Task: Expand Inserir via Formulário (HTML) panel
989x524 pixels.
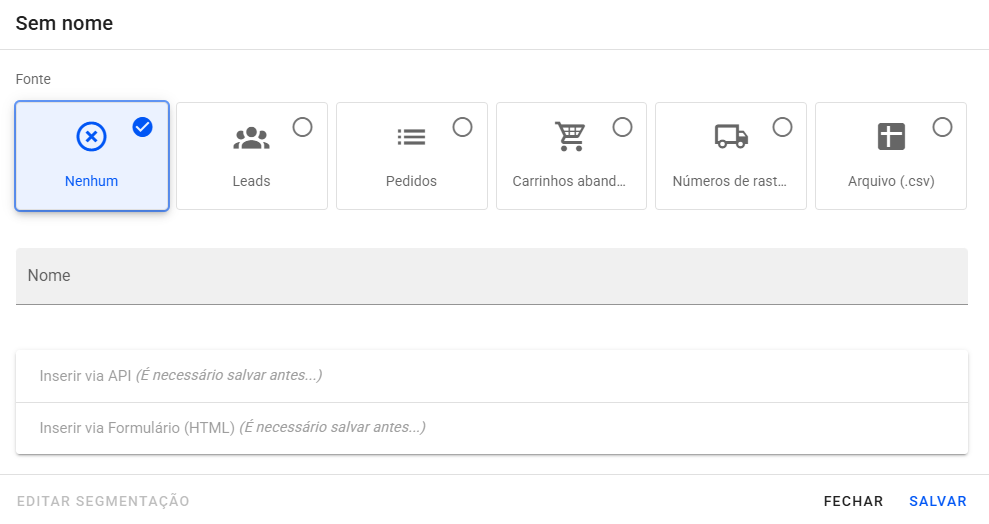Action: point(491,428)
